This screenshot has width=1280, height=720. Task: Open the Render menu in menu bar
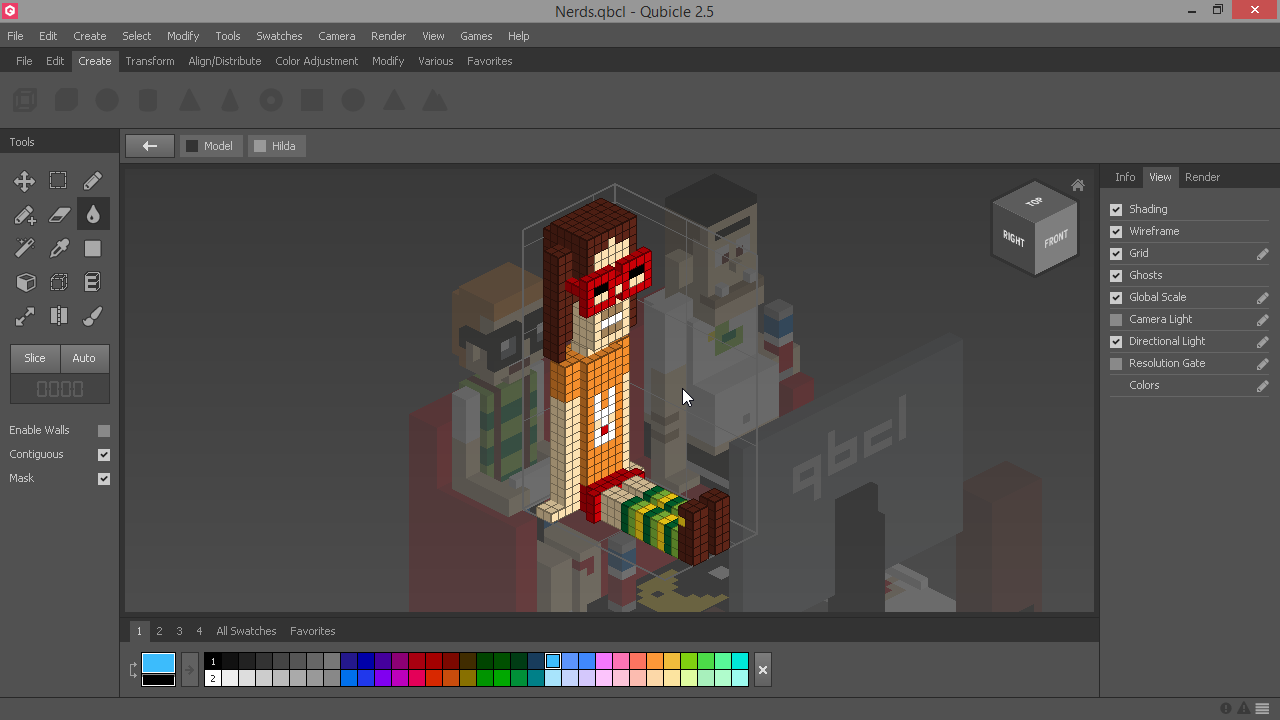(388, 36)
